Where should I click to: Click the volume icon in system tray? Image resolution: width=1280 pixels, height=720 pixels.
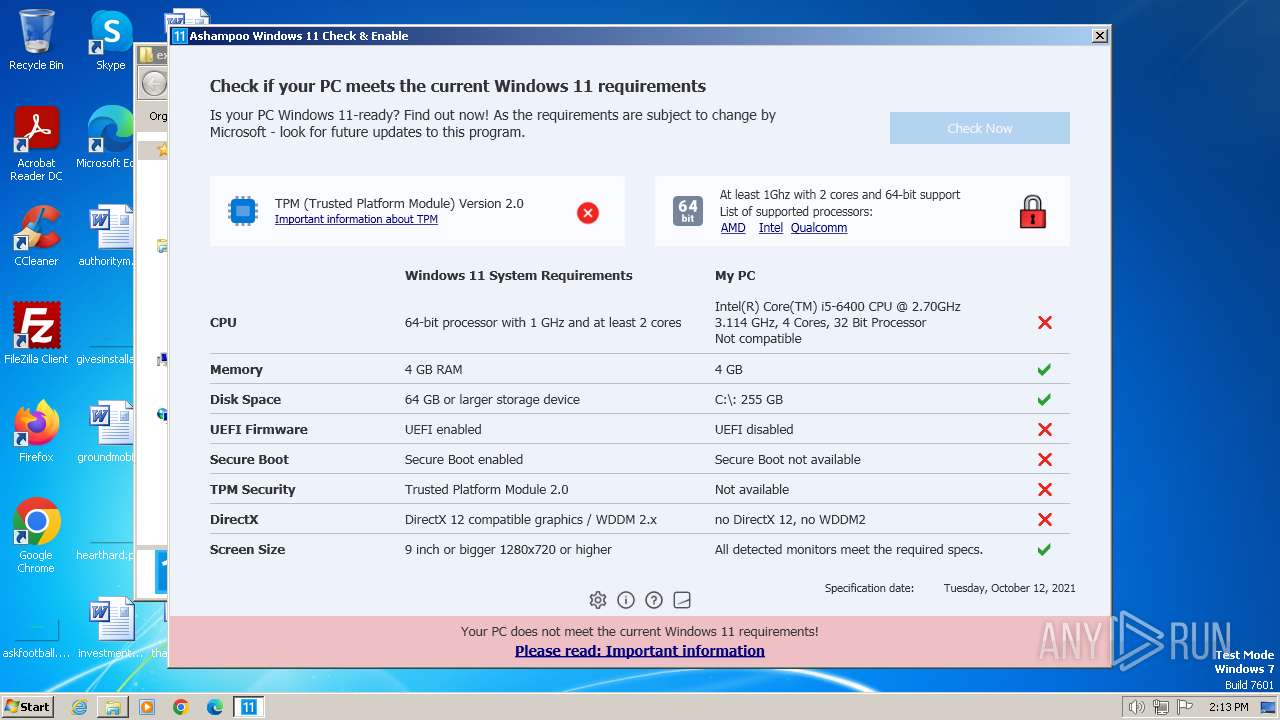[x=1137, y=707]
